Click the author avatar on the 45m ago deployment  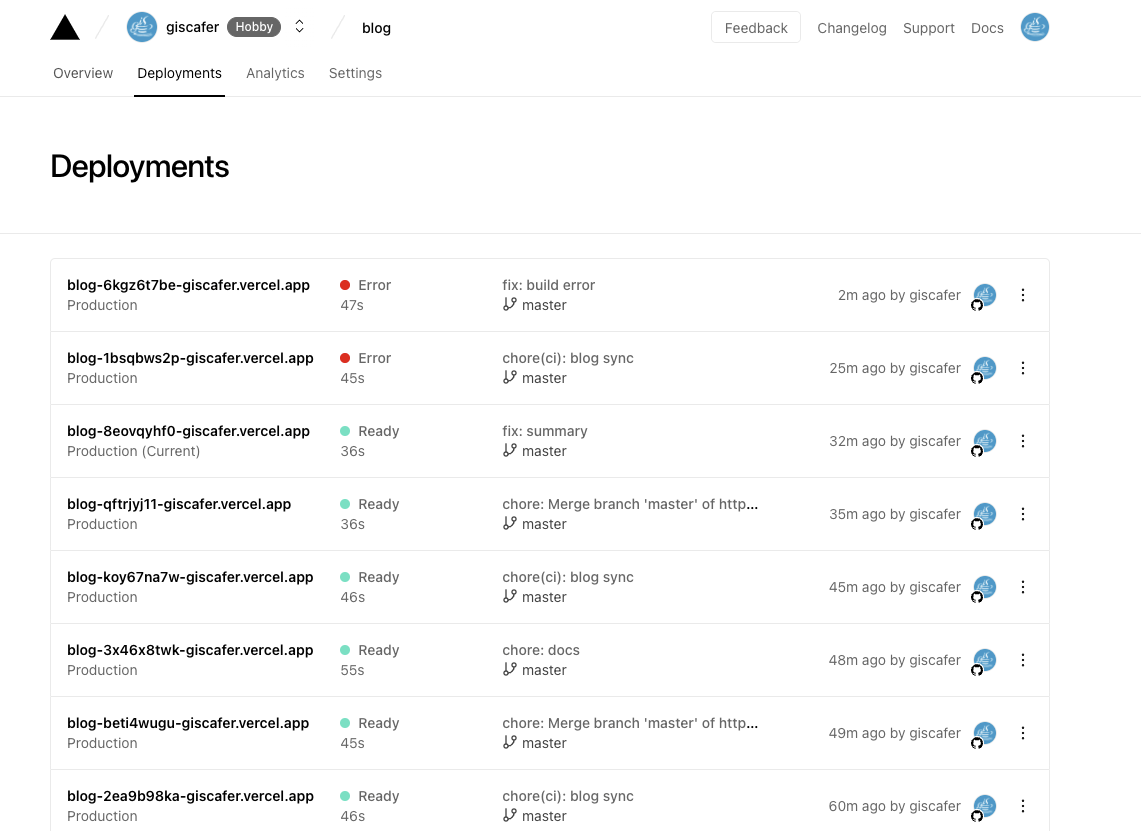[985, 586]
